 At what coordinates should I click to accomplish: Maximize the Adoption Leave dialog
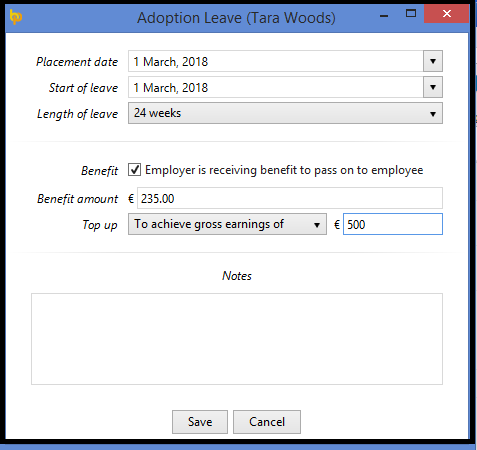tap(411, 14)
